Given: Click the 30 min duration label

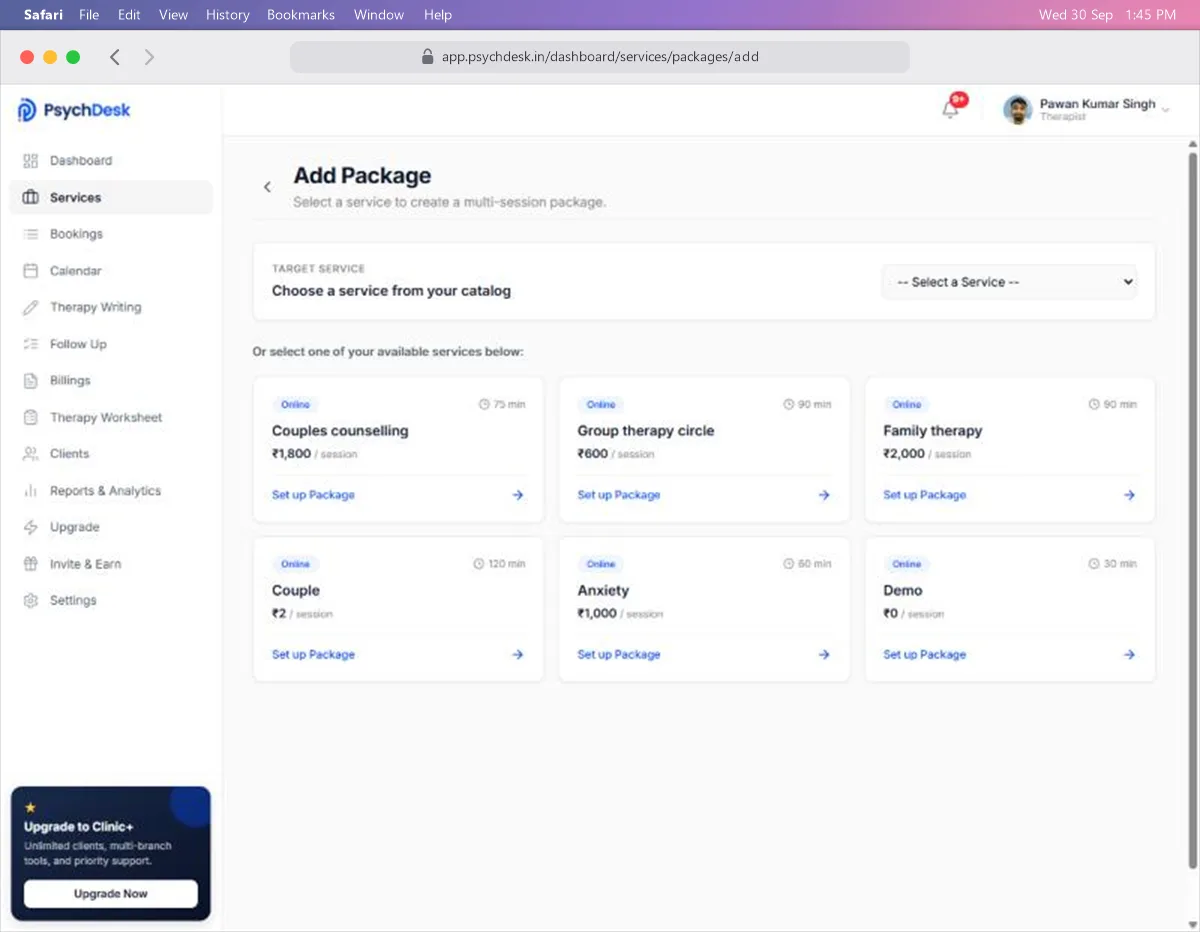Looking at the screenshot, I should click(x=1112, y=564).
